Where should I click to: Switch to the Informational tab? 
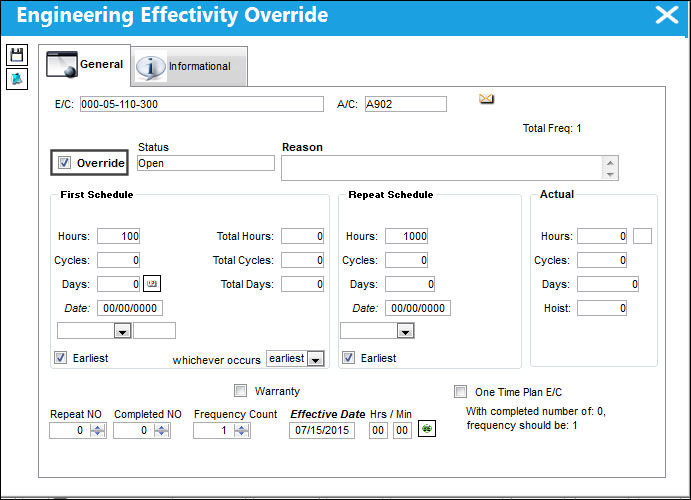coord(189,67)
